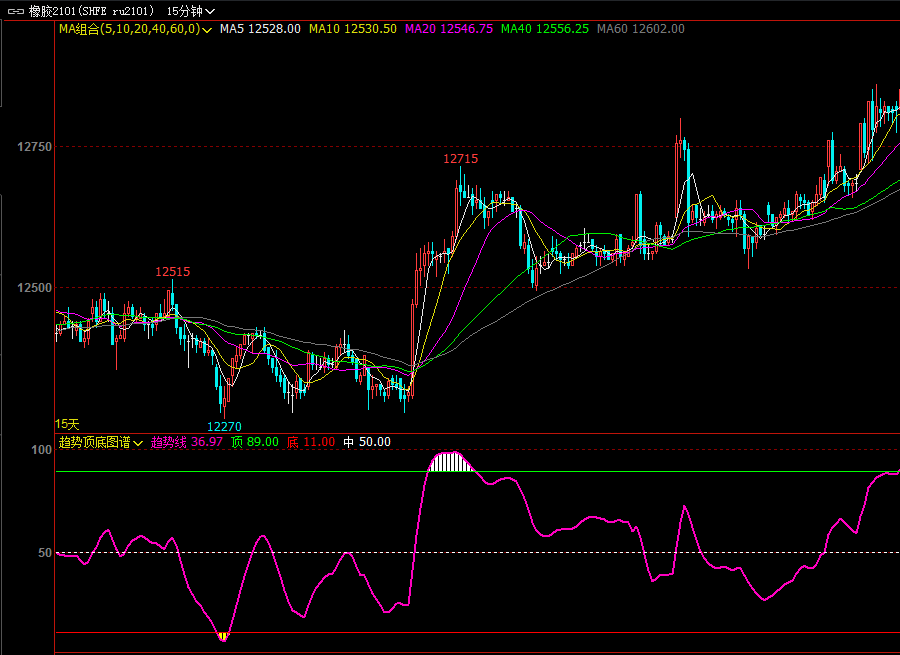
Task: Select the 橡胶2101(SHFE ru2101) contract title
Action: point(92,11)
